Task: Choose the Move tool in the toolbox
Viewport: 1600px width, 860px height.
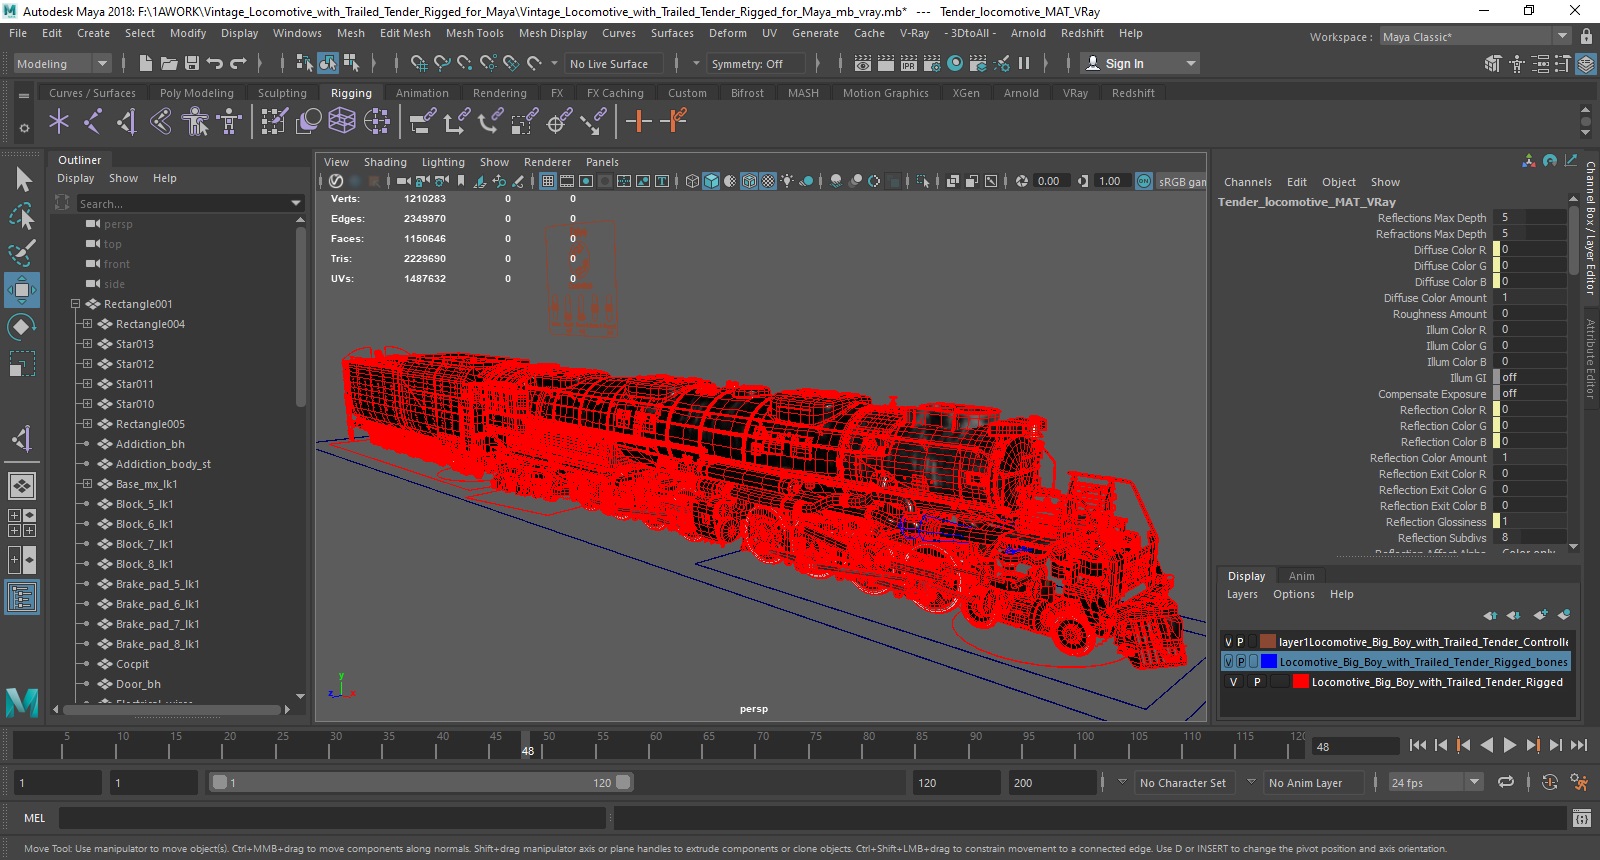Action: [22, 290]
